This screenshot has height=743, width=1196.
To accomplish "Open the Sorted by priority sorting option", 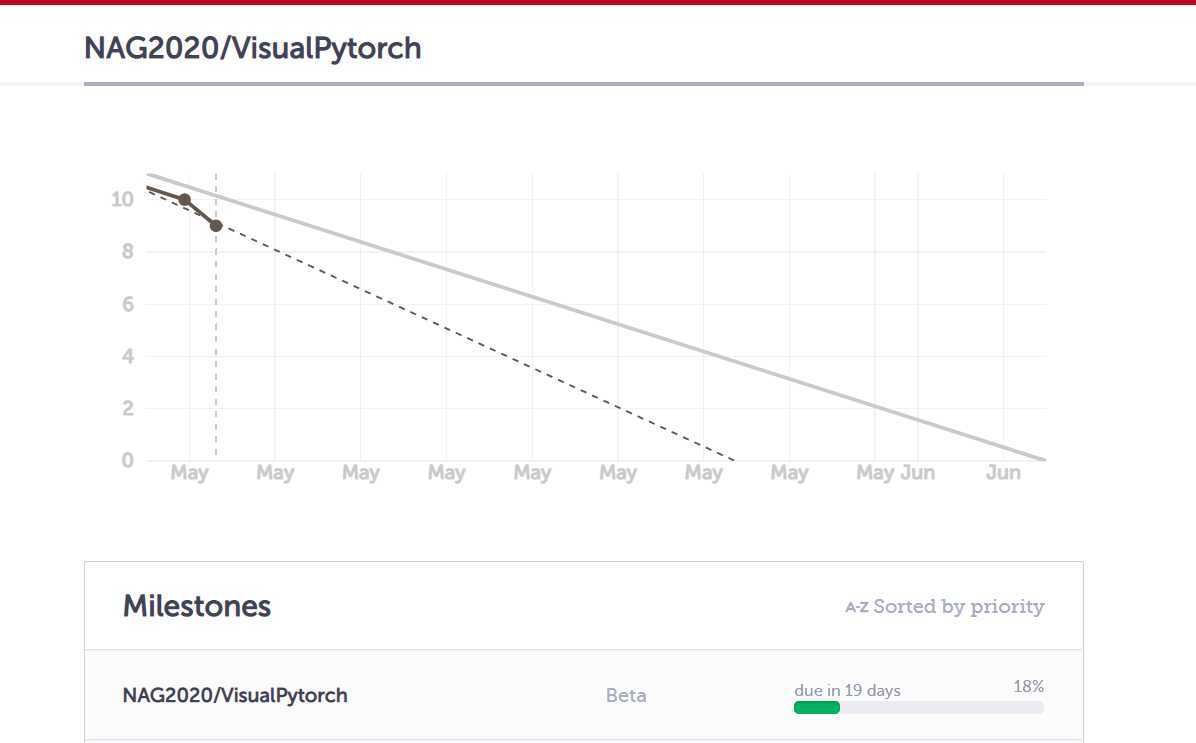I will (x=958, y=606).
